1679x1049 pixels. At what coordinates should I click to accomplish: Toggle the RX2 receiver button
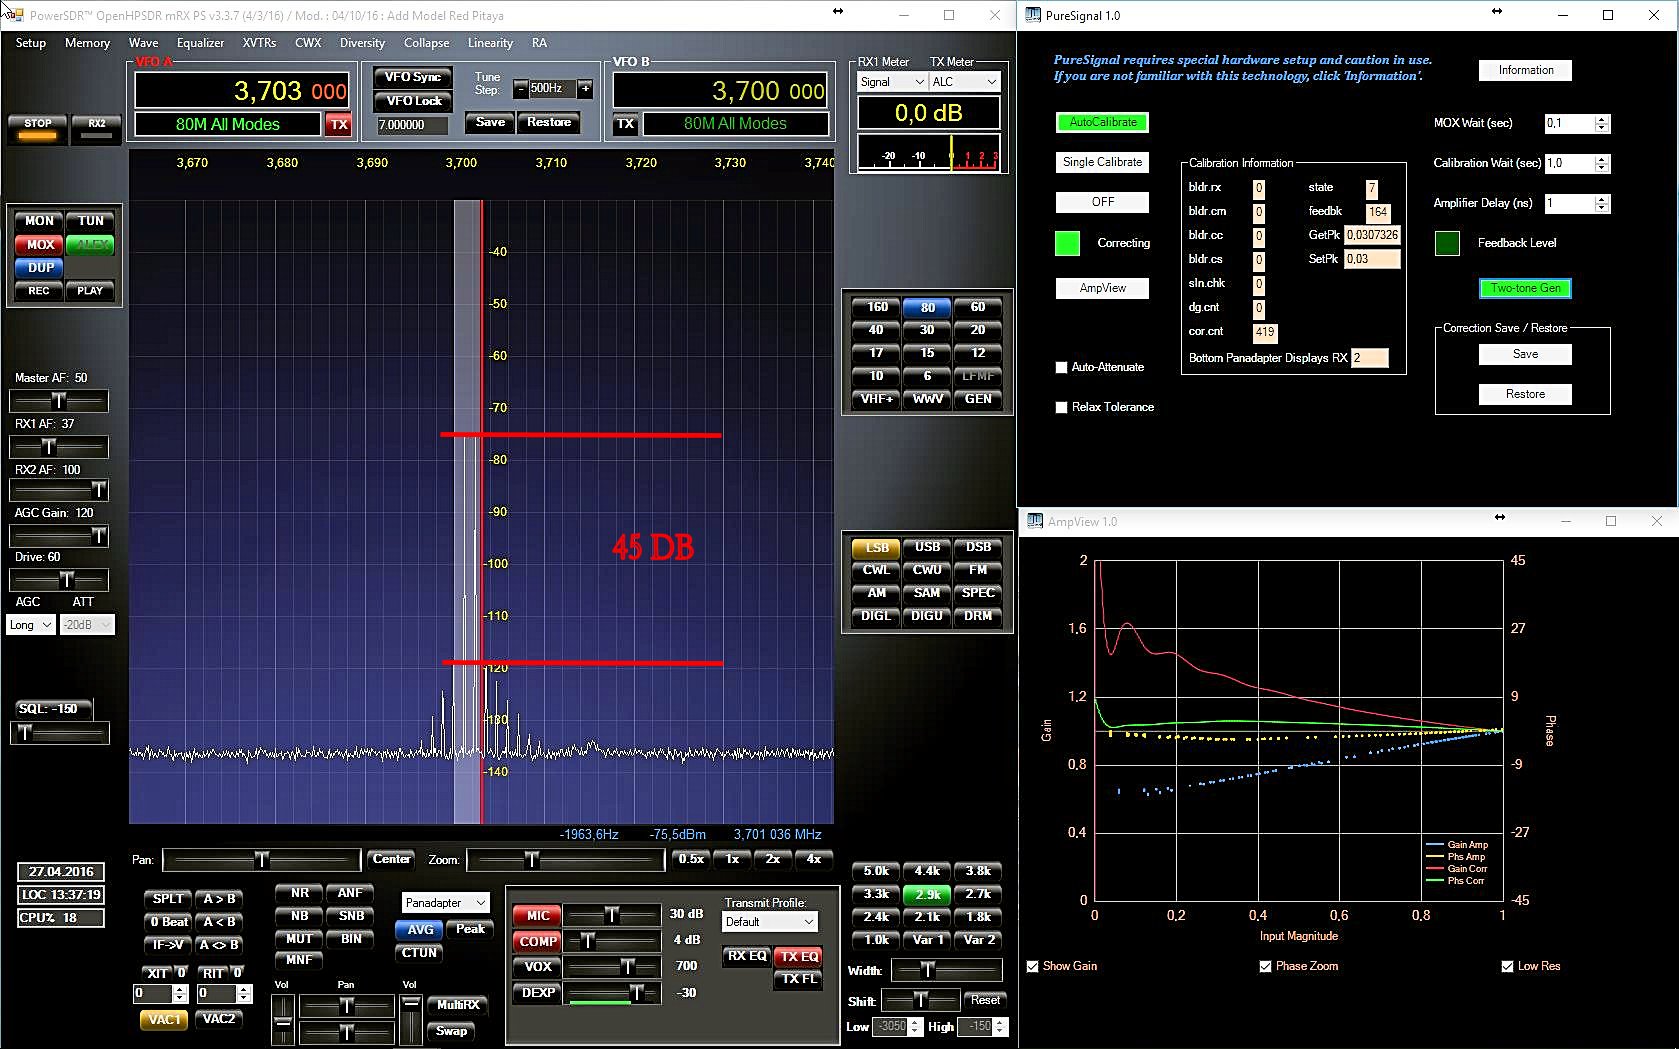(96, 127)
